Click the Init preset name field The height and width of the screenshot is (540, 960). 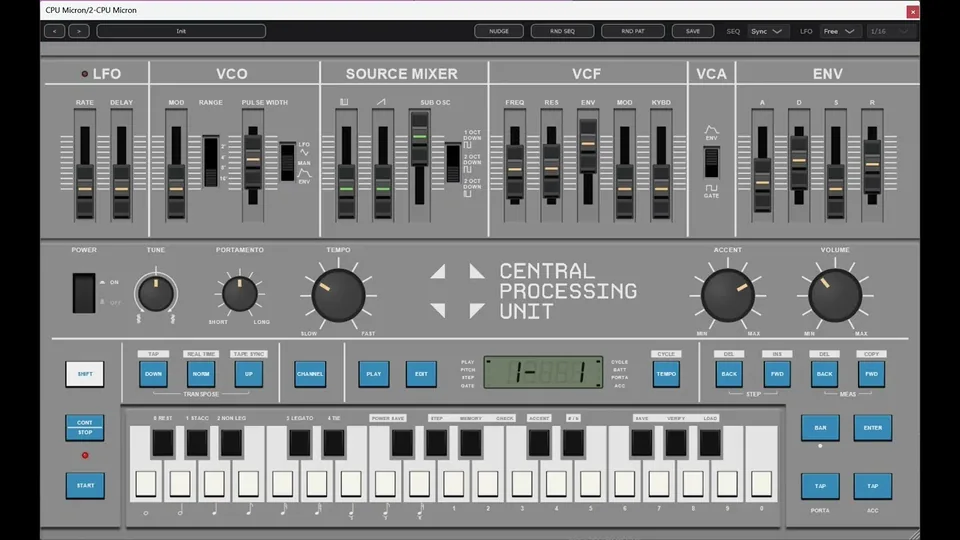pos(181,31)
